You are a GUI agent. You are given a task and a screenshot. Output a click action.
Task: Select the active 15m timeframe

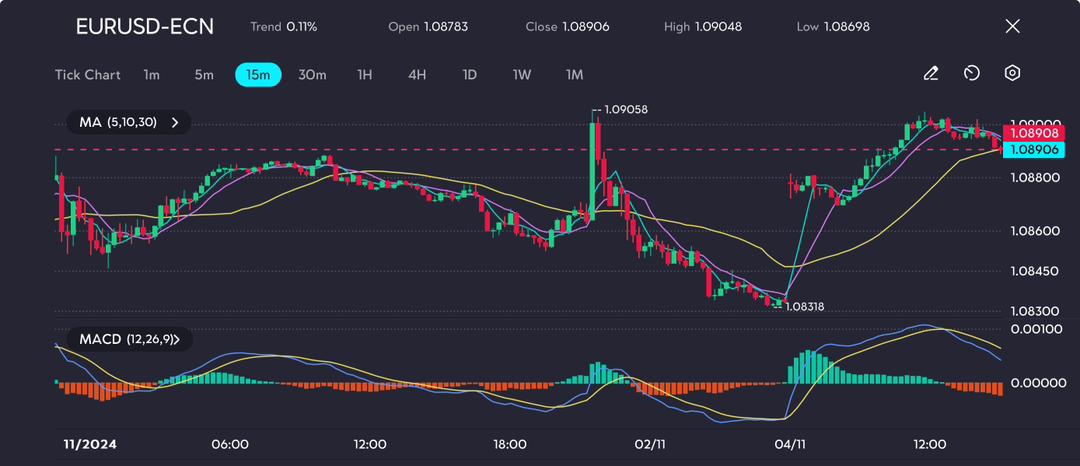point(258,74)
